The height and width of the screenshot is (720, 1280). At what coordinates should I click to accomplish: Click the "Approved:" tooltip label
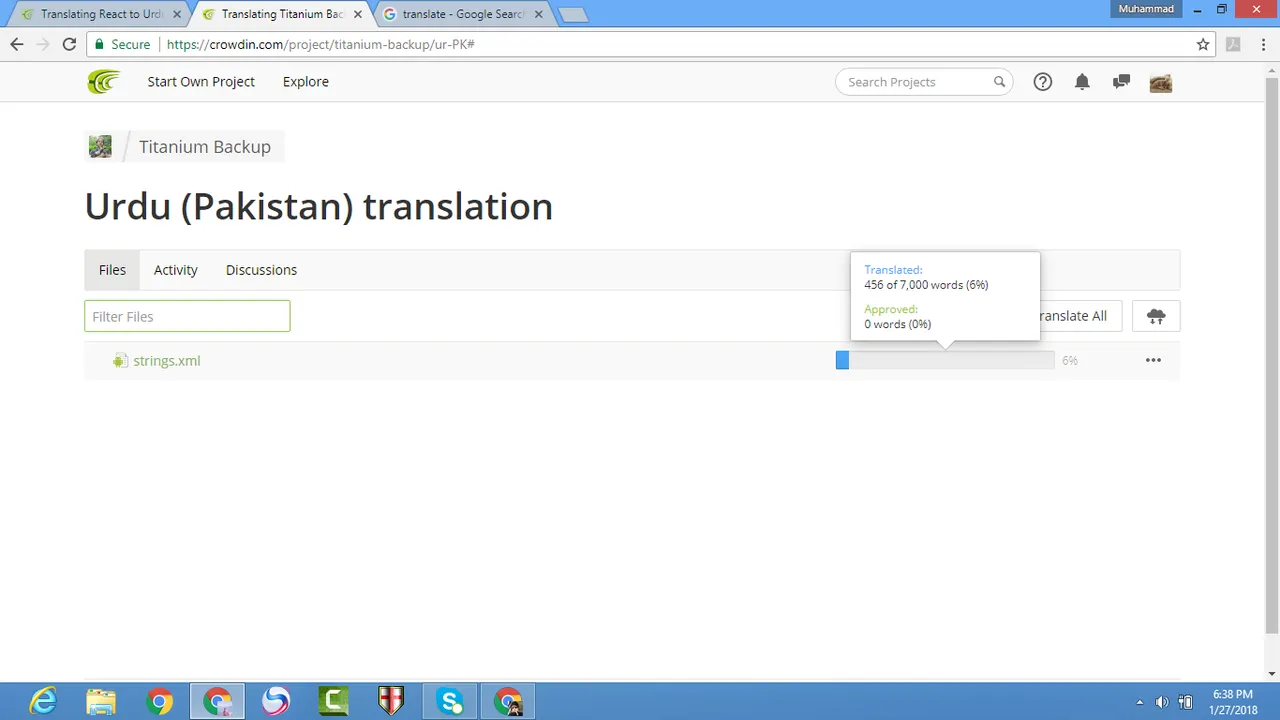[891, 310]
